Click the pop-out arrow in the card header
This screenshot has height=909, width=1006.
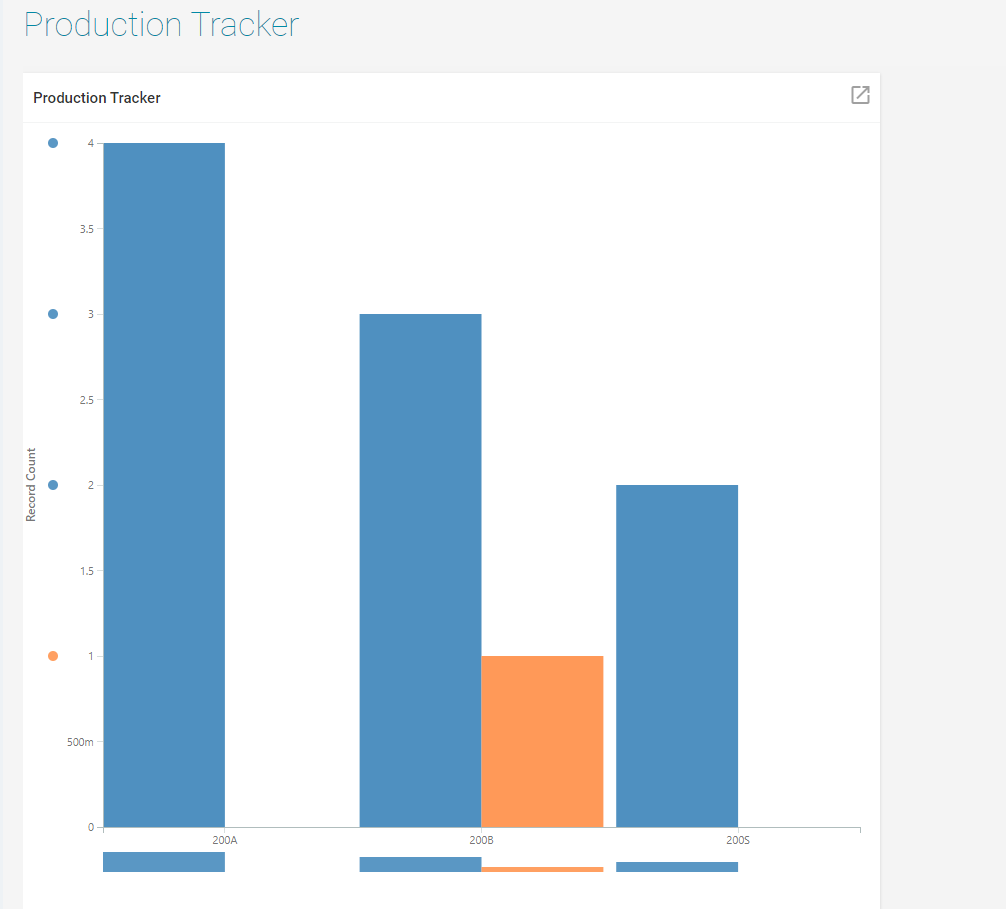[860, 95]
